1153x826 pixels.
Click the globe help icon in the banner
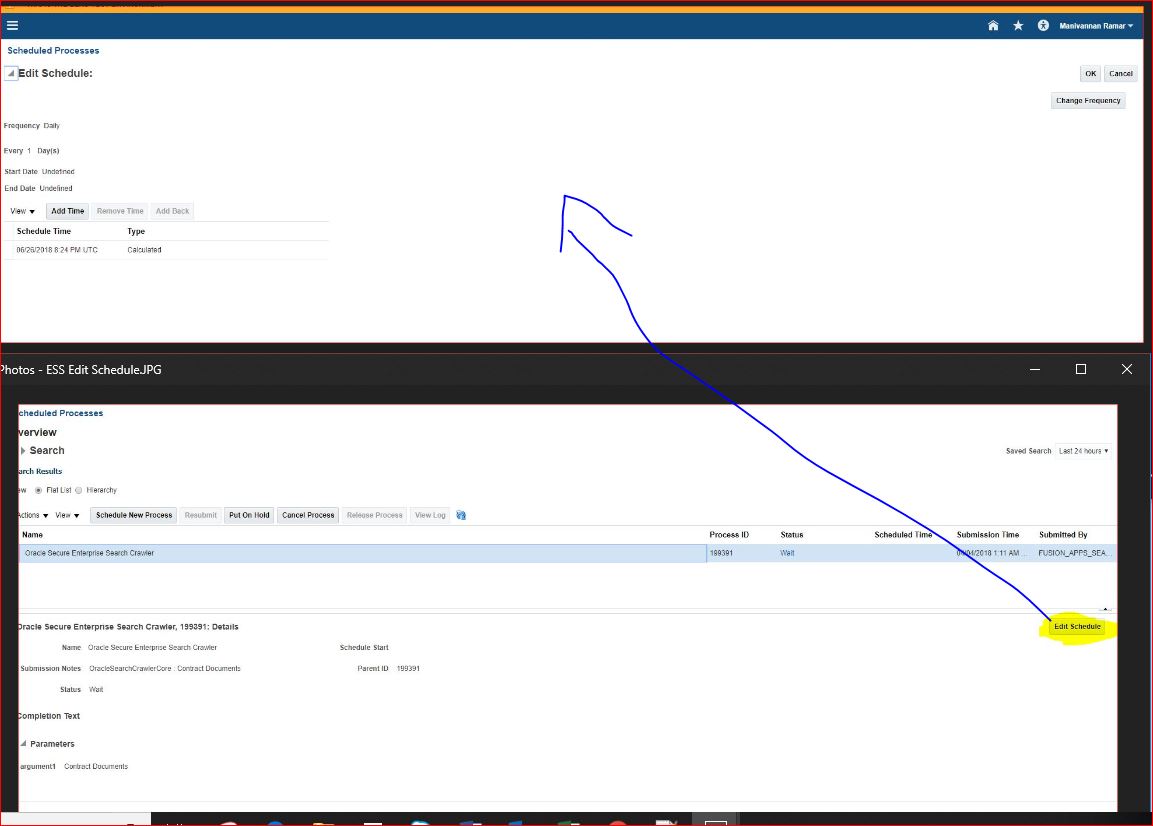[1042, 25]
